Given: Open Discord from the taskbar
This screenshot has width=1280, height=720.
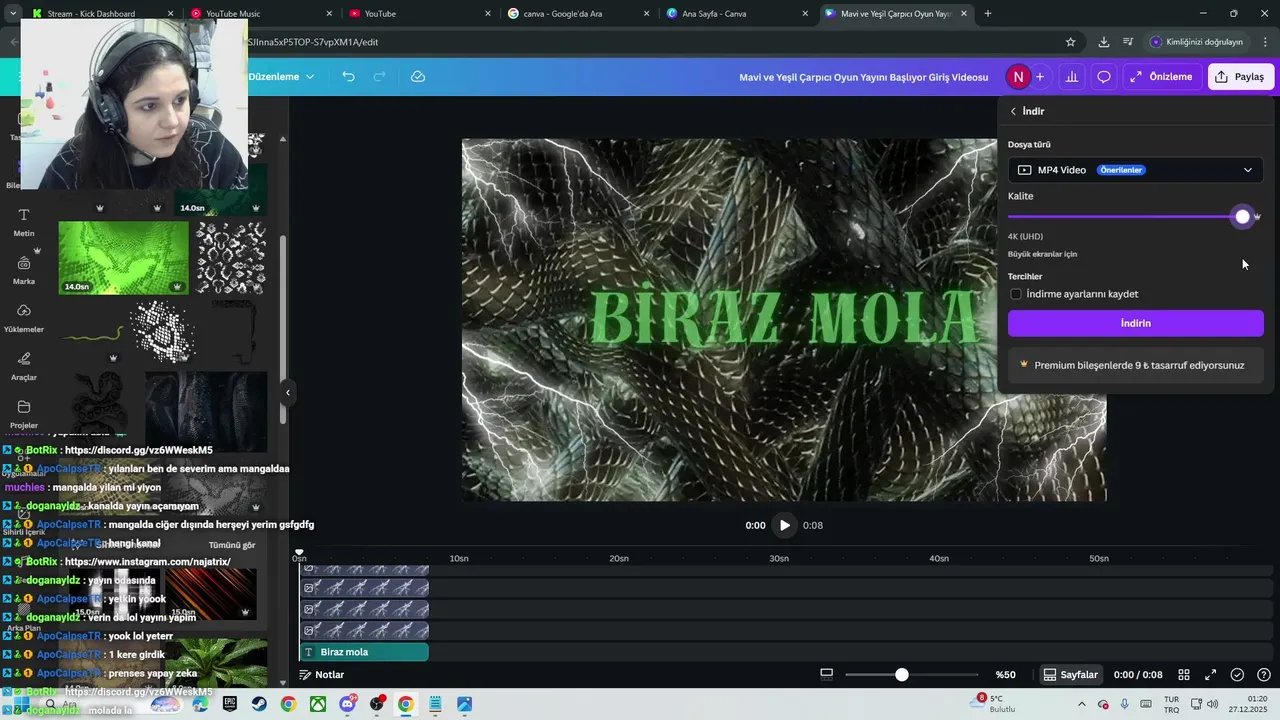Looking at the screenshot, I should point(347,704).
